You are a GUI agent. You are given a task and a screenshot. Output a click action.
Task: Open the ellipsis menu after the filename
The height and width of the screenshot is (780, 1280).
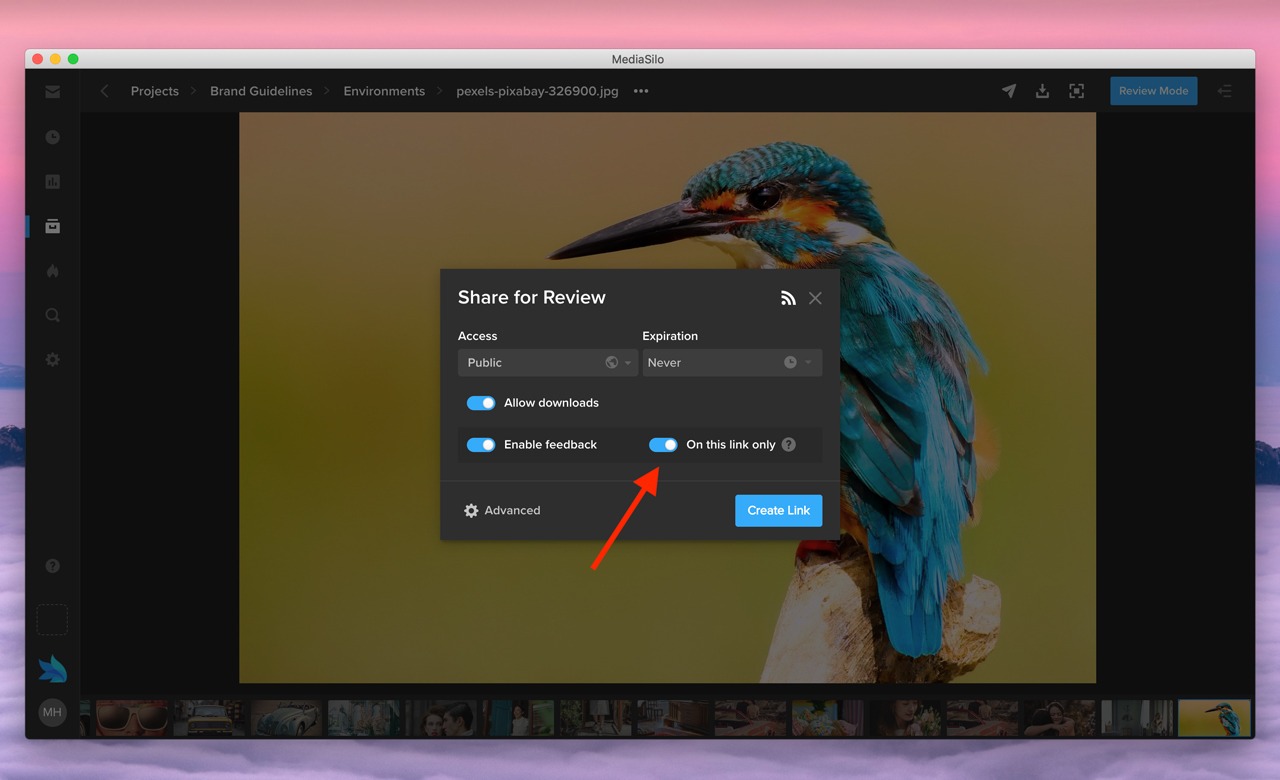coord(641,91)
